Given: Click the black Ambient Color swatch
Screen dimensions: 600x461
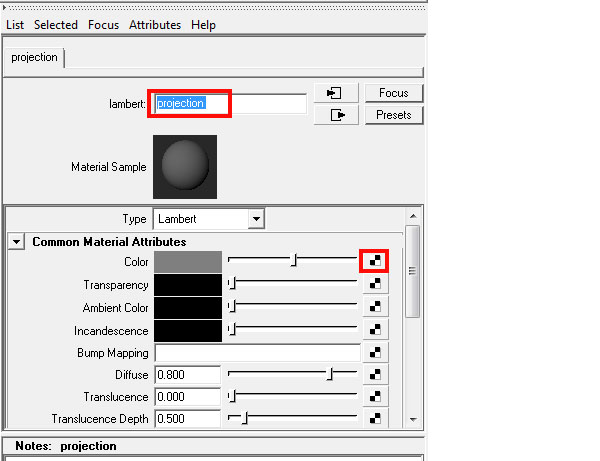Looking at the screenshot, I should 188,308.
